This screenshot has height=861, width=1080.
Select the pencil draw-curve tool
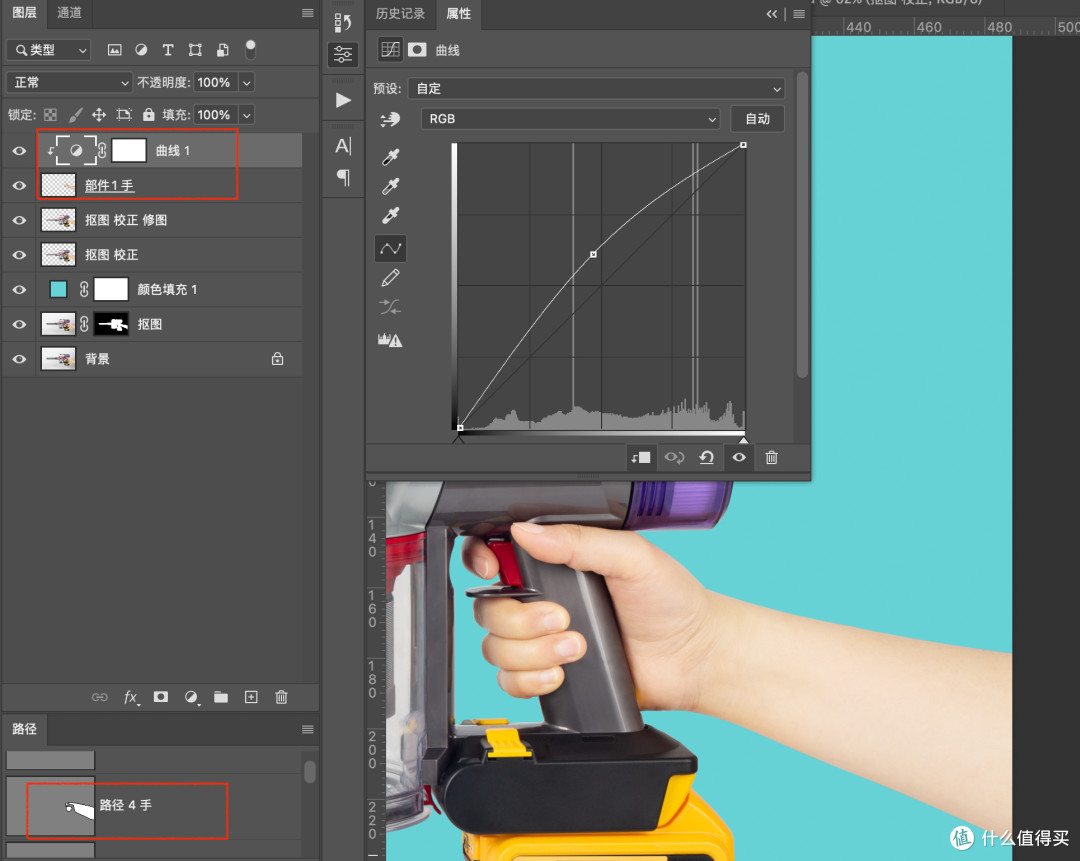[x=391, y=278]
